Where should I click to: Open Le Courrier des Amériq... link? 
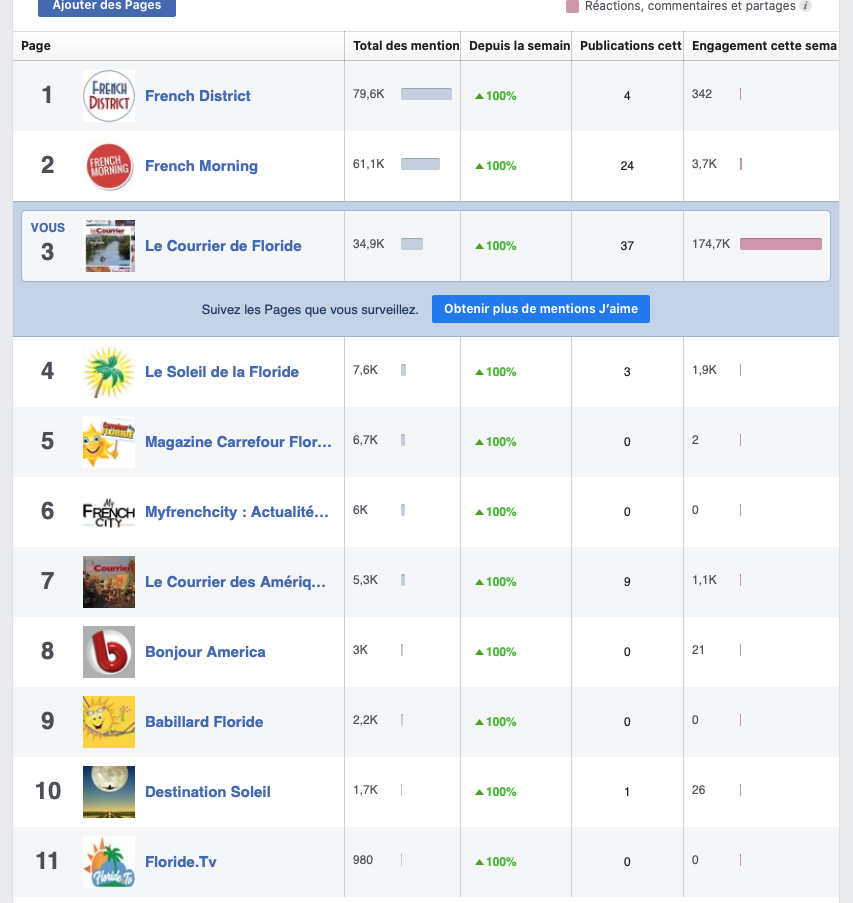tap(235, 582)
